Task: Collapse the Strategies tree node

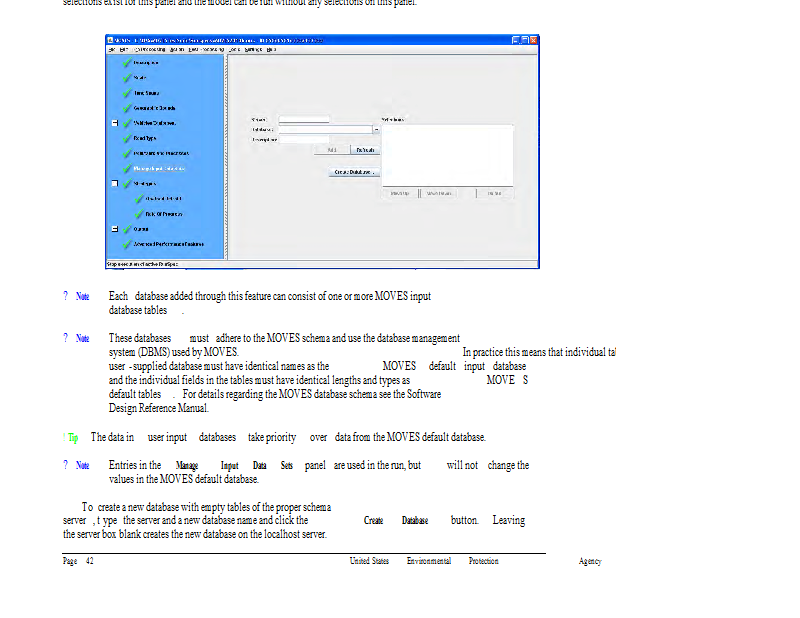Action: 115,184
